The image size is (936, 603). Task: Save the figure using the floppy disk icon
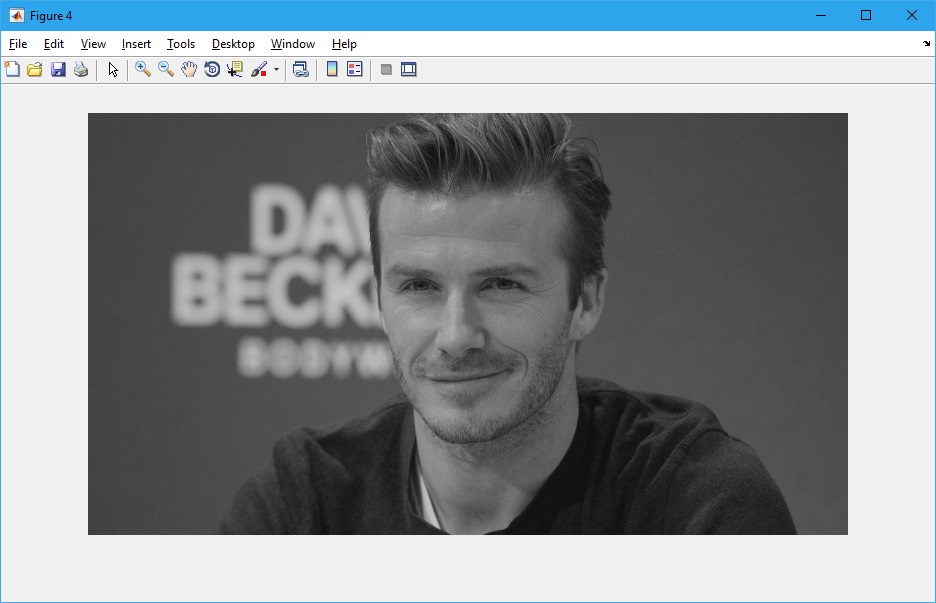(58, 69)
